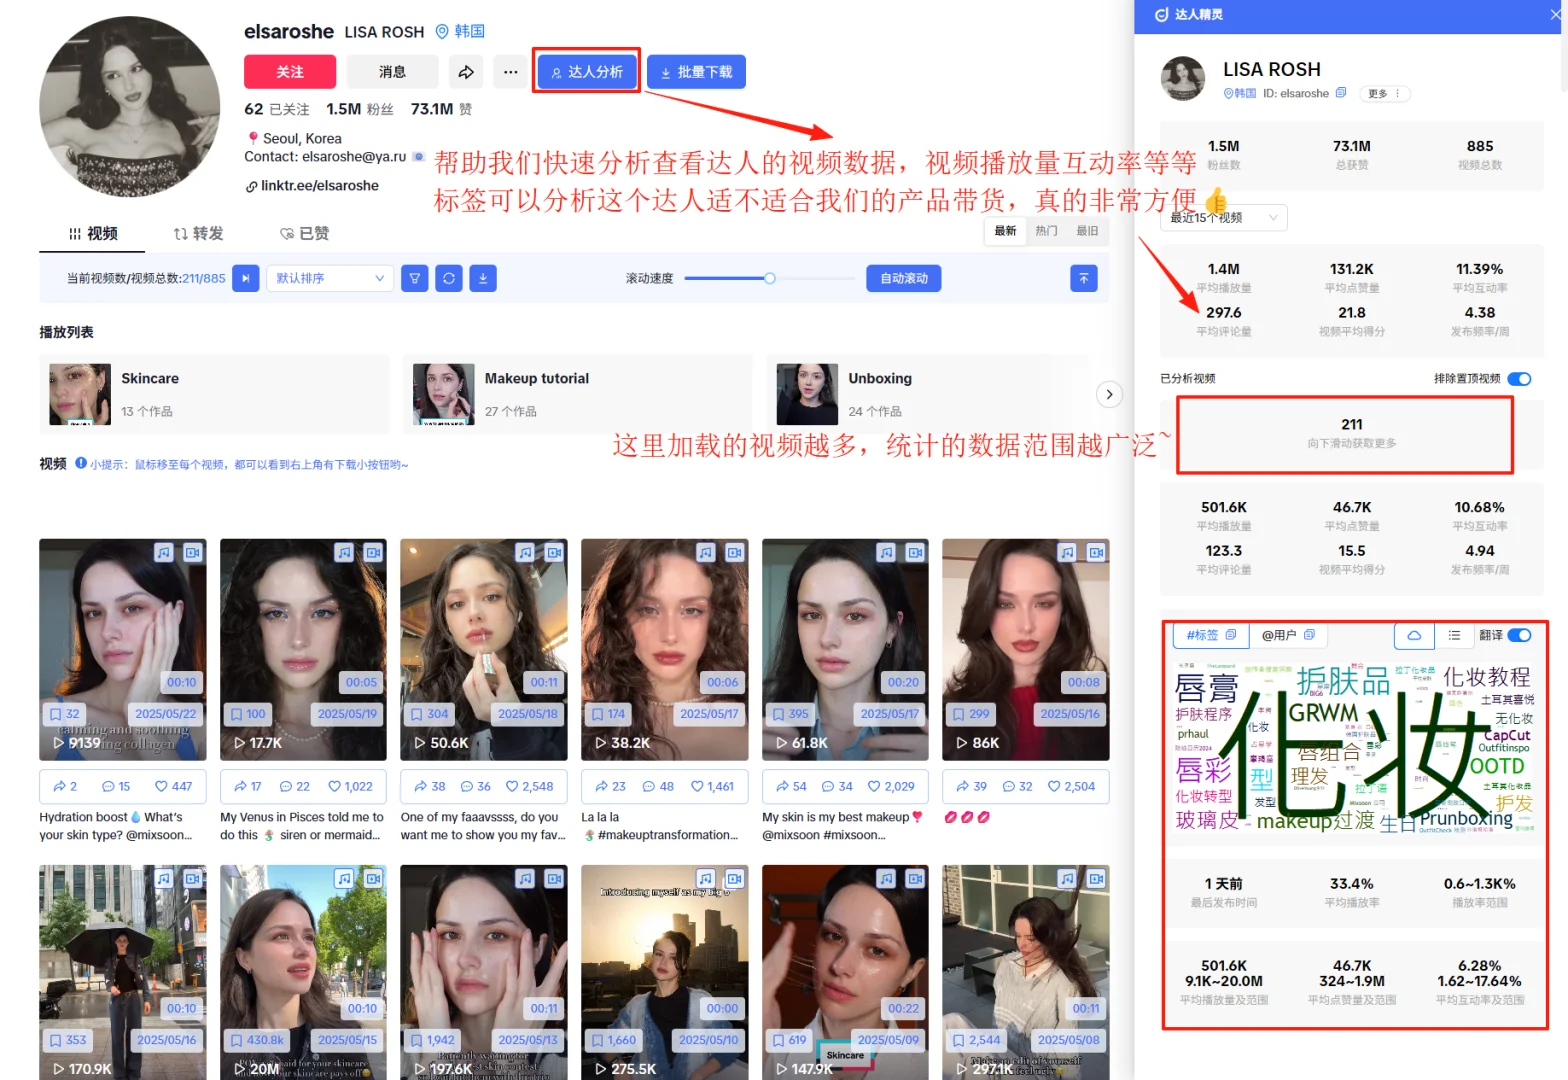The width and height of the screenshot is (1568, 1080).
Task: Open the video with 61.8K plays
Action: pos(845,650)
